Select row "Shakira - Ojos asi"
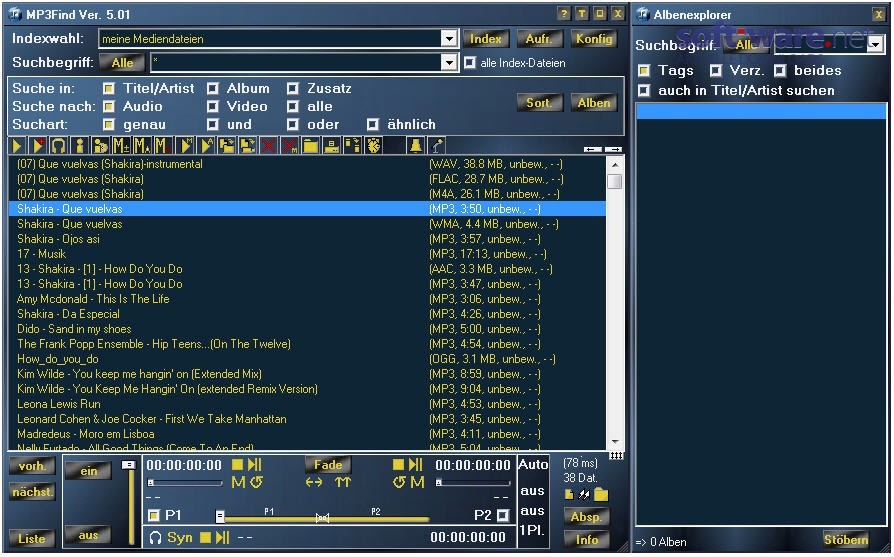This screenshot has height=557, width=894. (307, 239)
